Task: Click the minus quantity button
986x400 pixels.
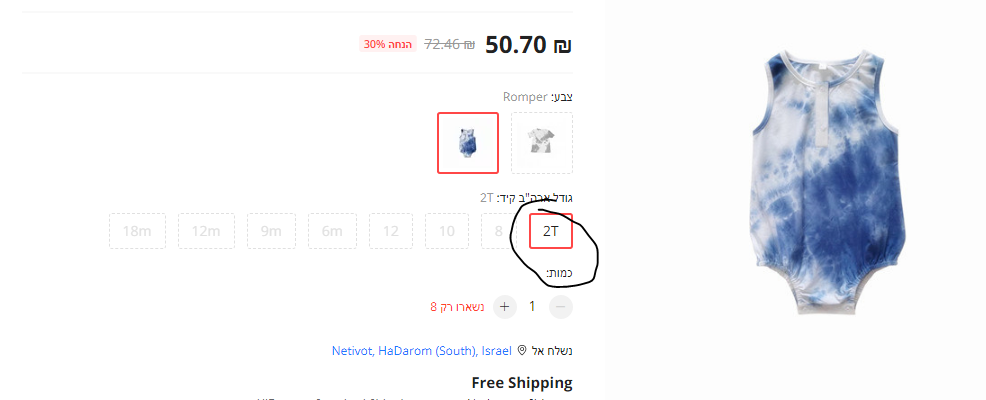Action: pyautogui.click(x=561, y=307)
